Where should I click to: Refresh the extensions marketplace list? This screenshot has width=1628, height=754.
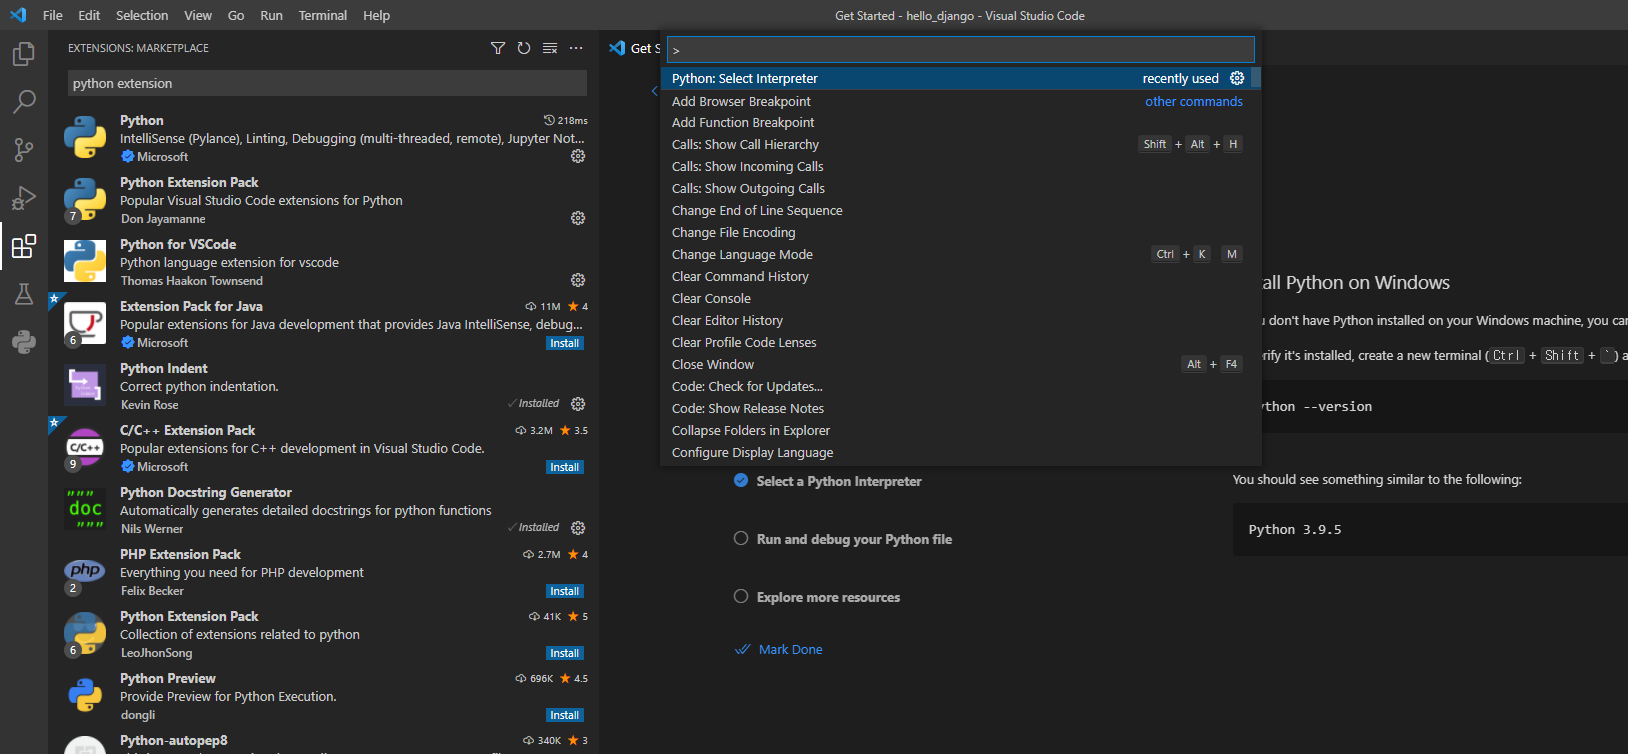click(x=524, y=48)
